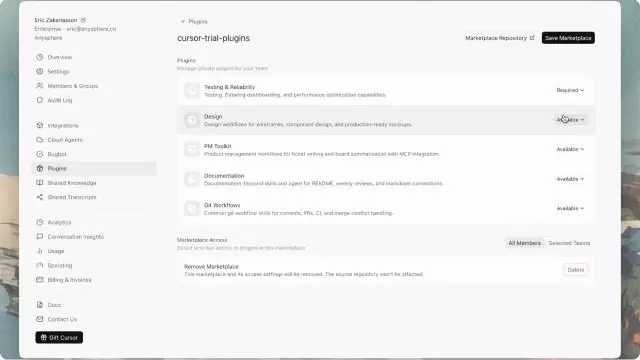This screenshot has height=360, width=640.
Task: Click the Git Workflows plugin icon
Action: pyautogui.click(x=192, y=208)
